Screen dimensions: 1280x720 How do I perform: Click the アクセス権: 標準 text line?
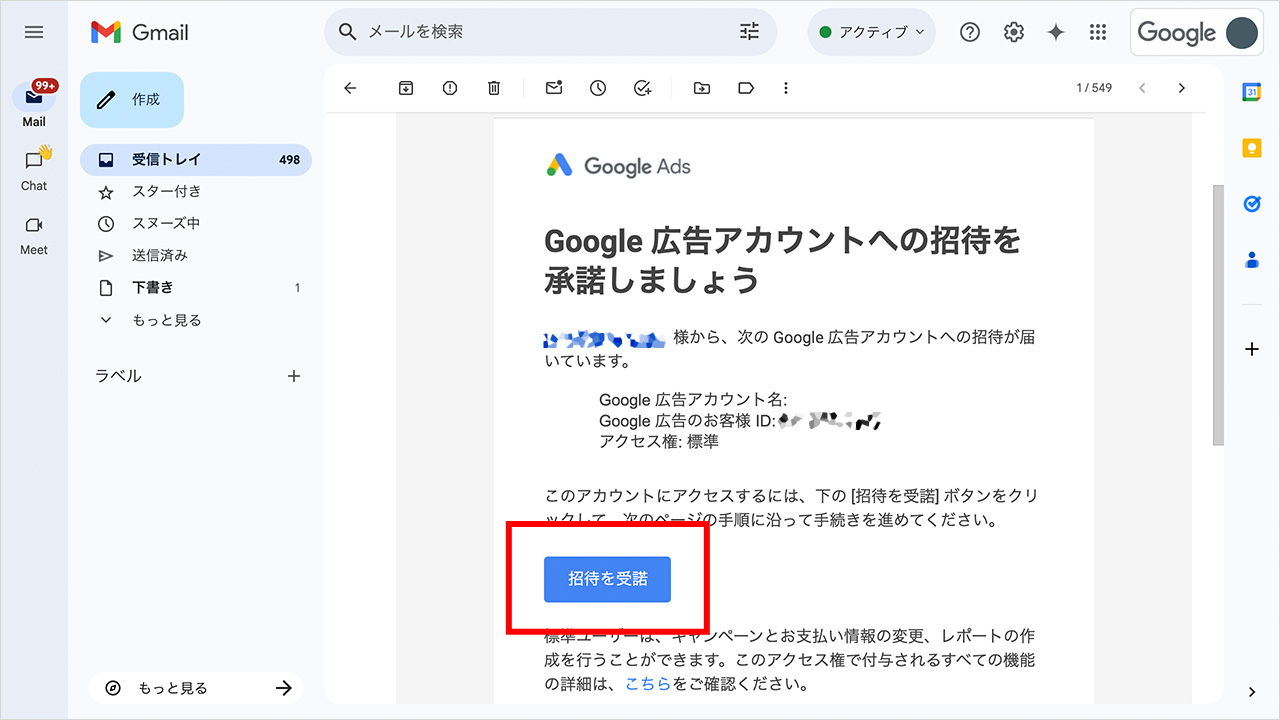(659, 441)
